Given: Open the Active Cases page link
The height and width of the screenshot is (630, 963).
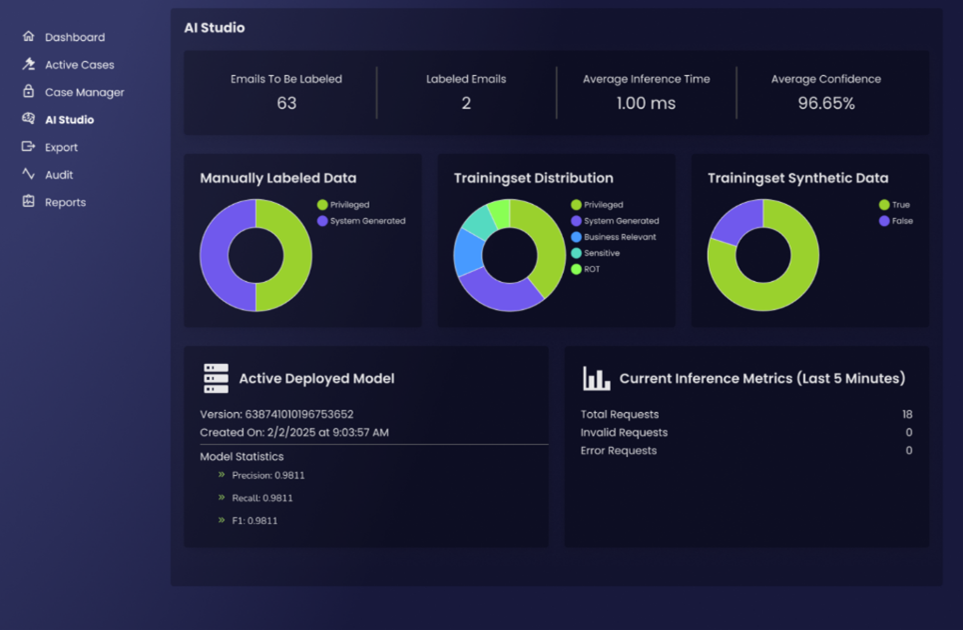Looking at the screenshot, I should (x=82, y=64).
